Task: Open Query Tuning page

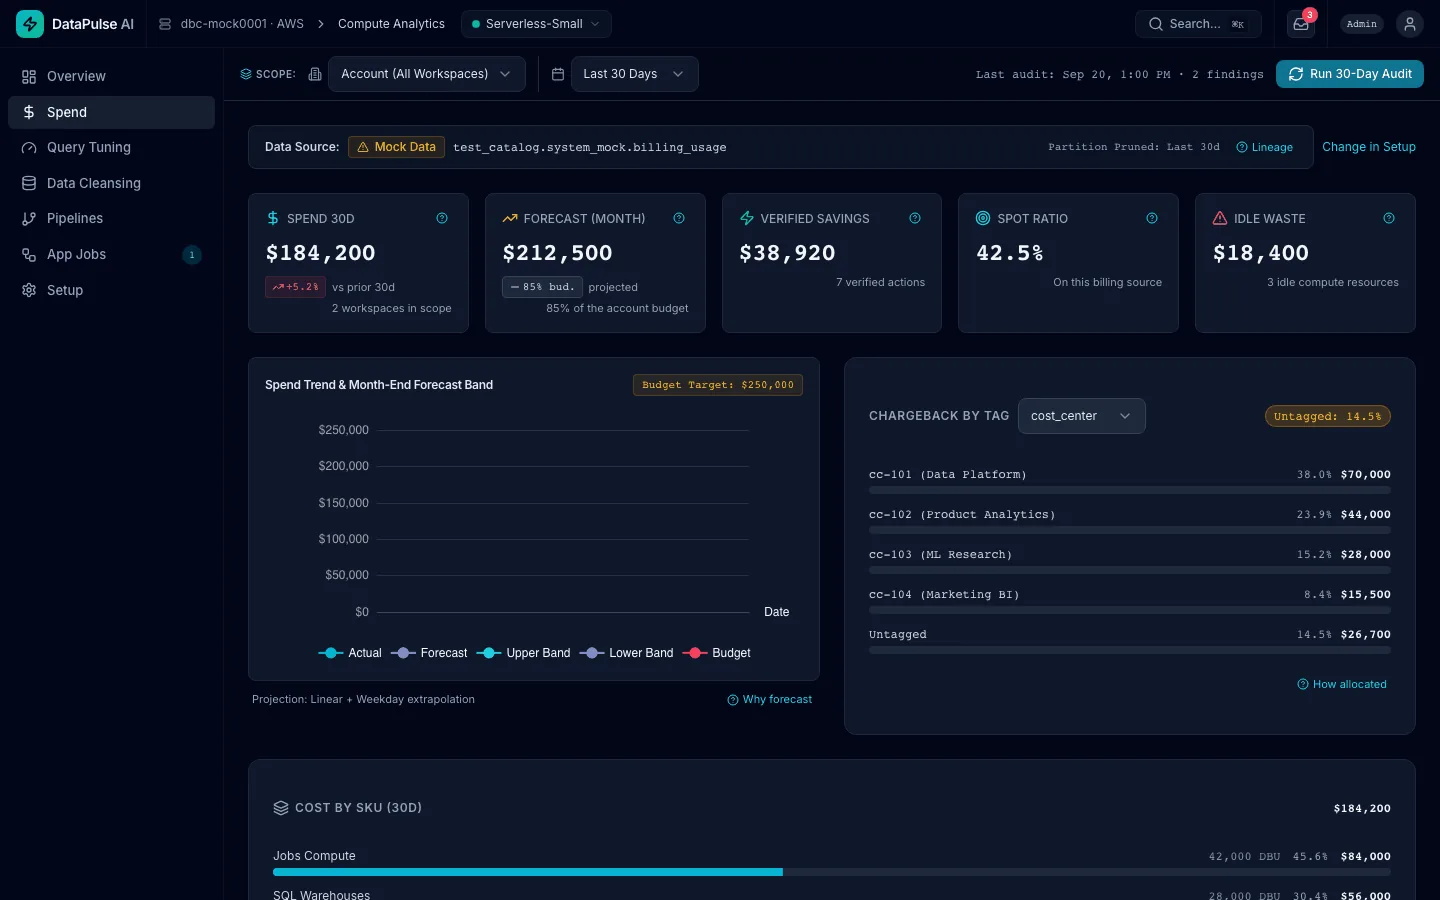Action: click(111, 148)
